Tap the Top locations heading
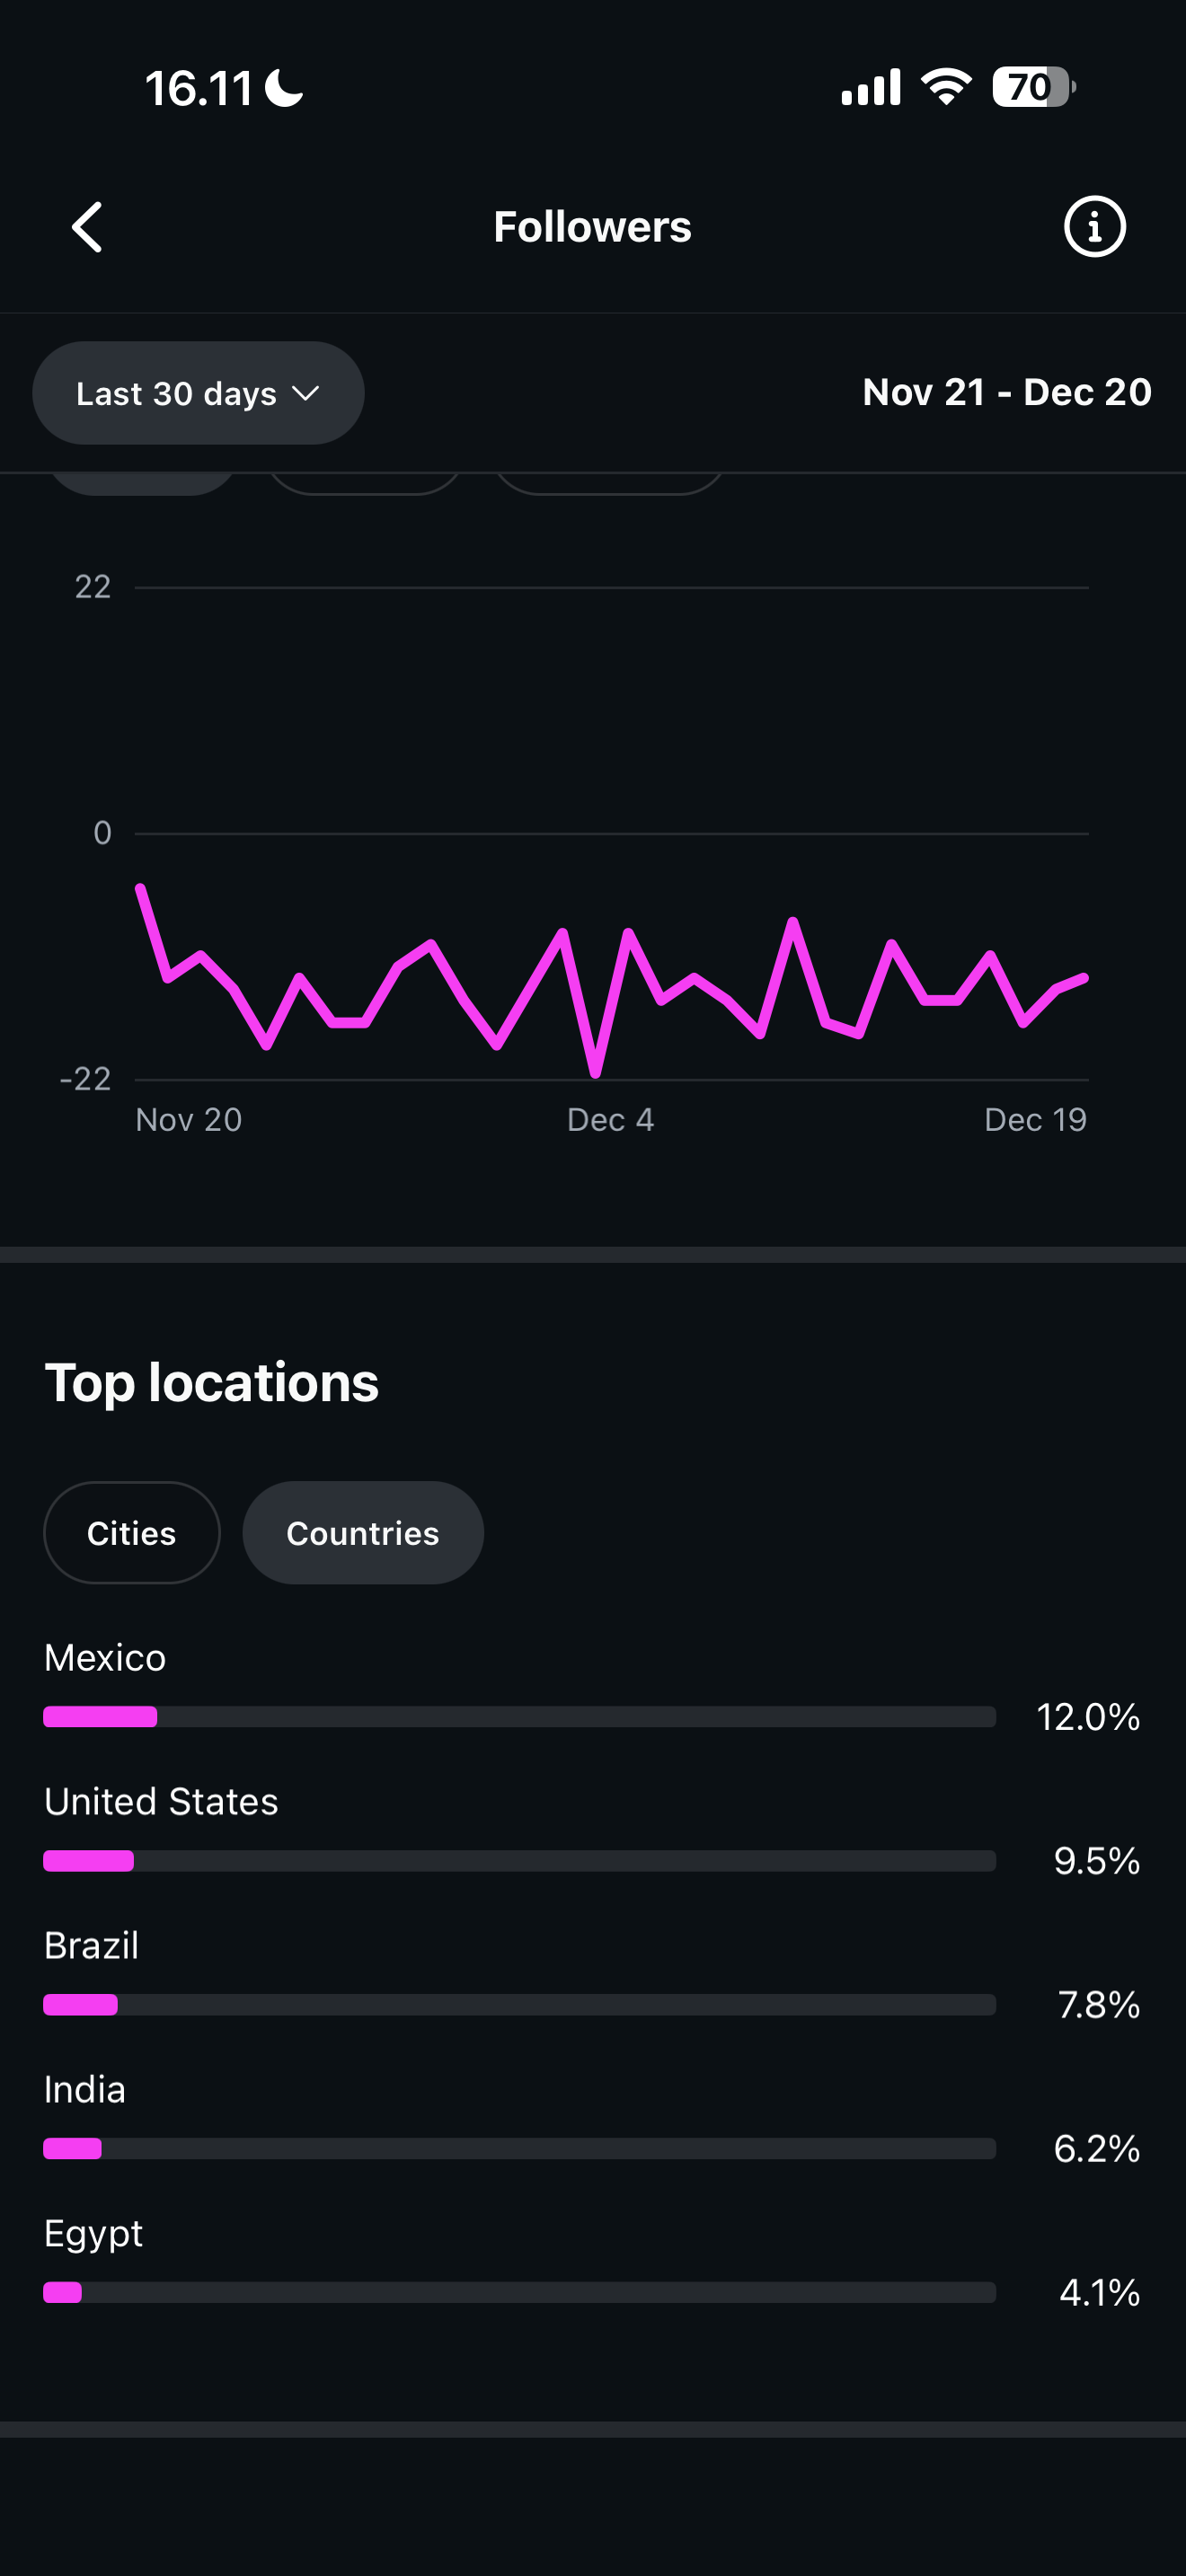 [212, 1383]
